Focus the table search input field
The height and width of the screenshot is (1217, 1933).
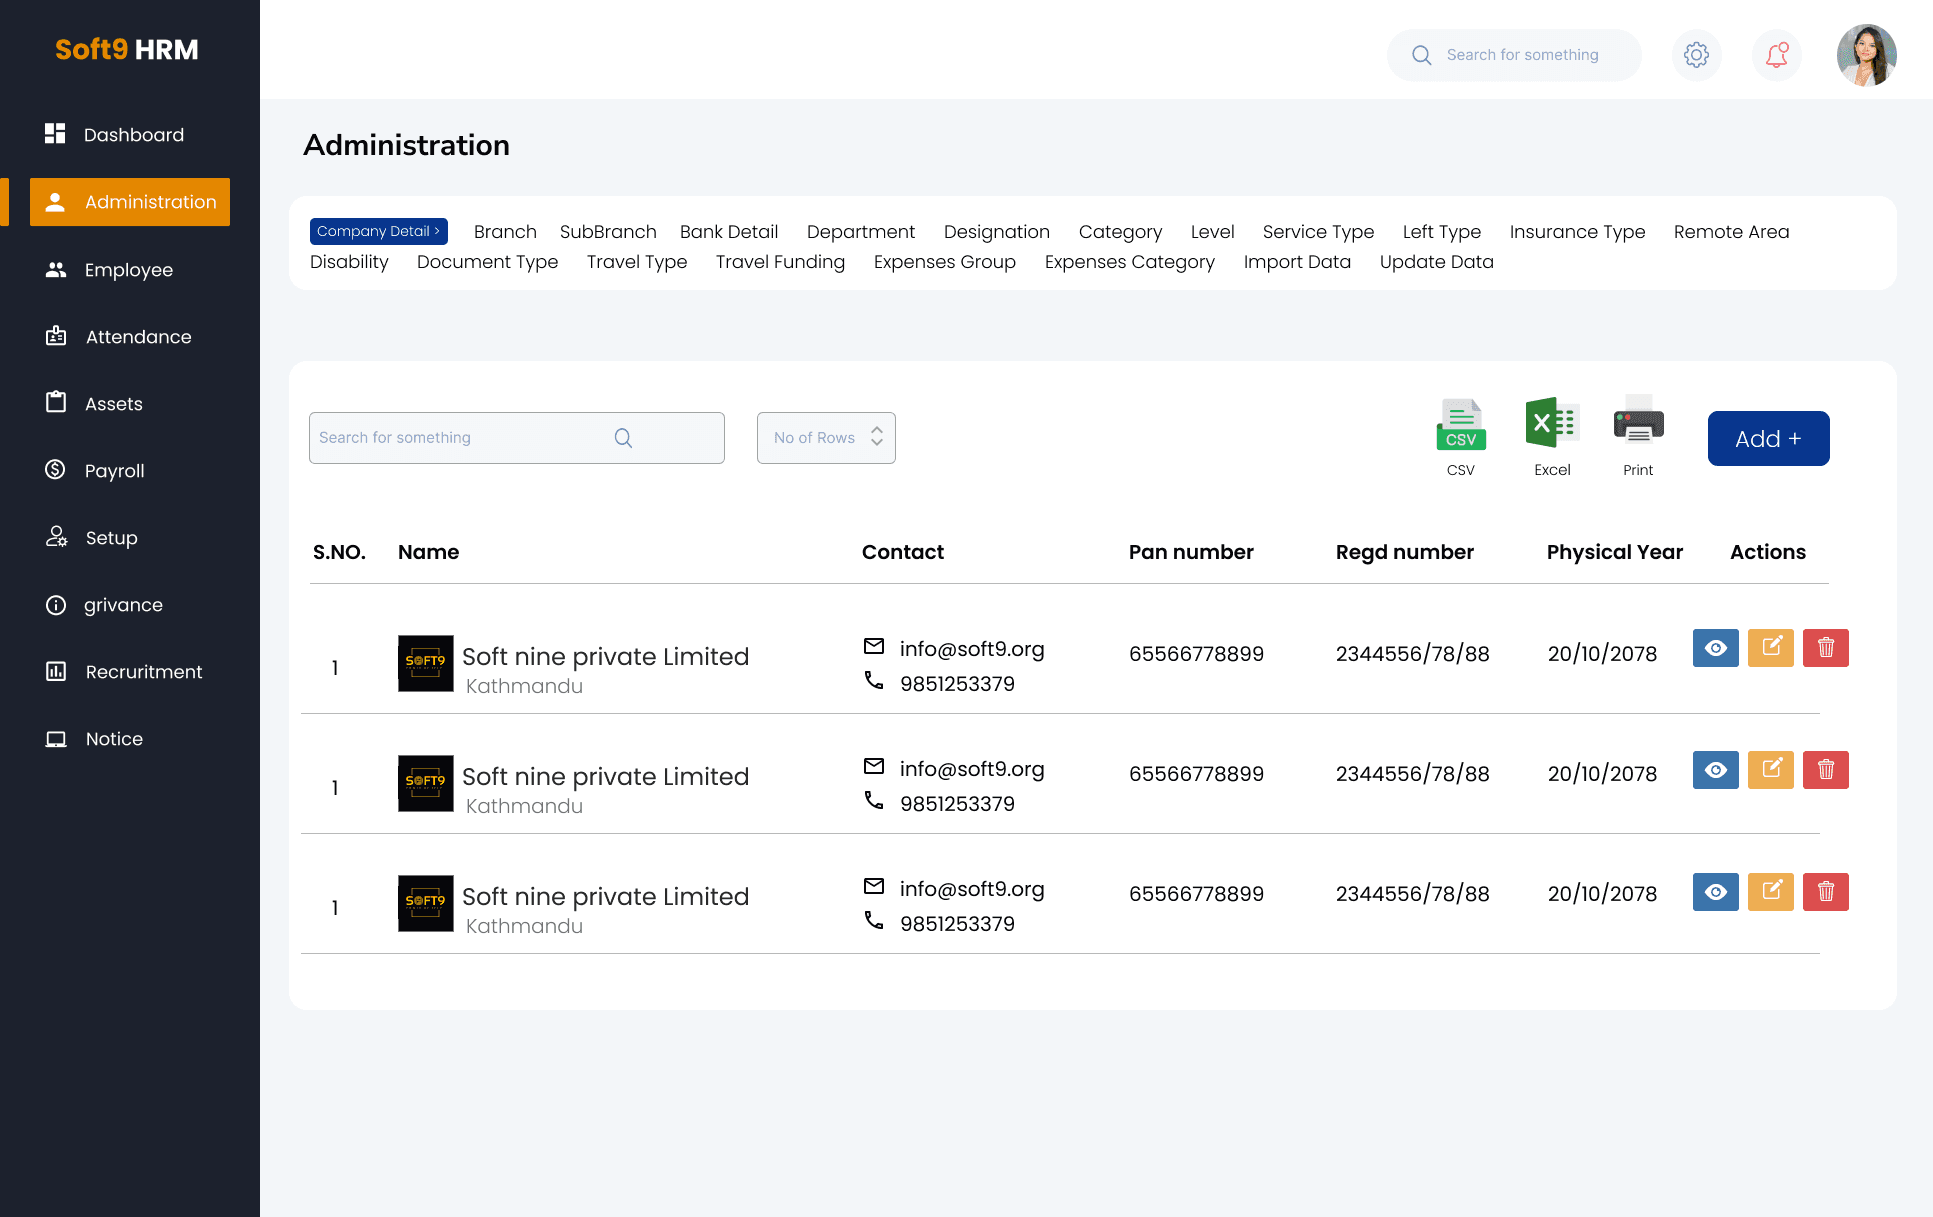click(517, 438)
